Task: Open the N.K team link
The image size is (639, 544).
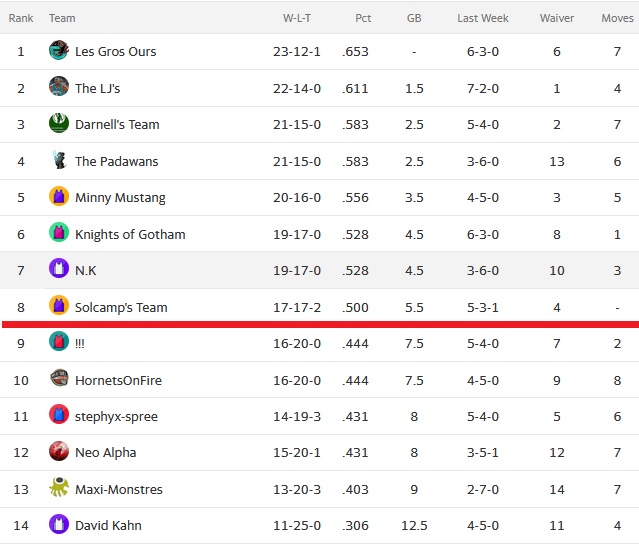Action: [x=86, y=271]
